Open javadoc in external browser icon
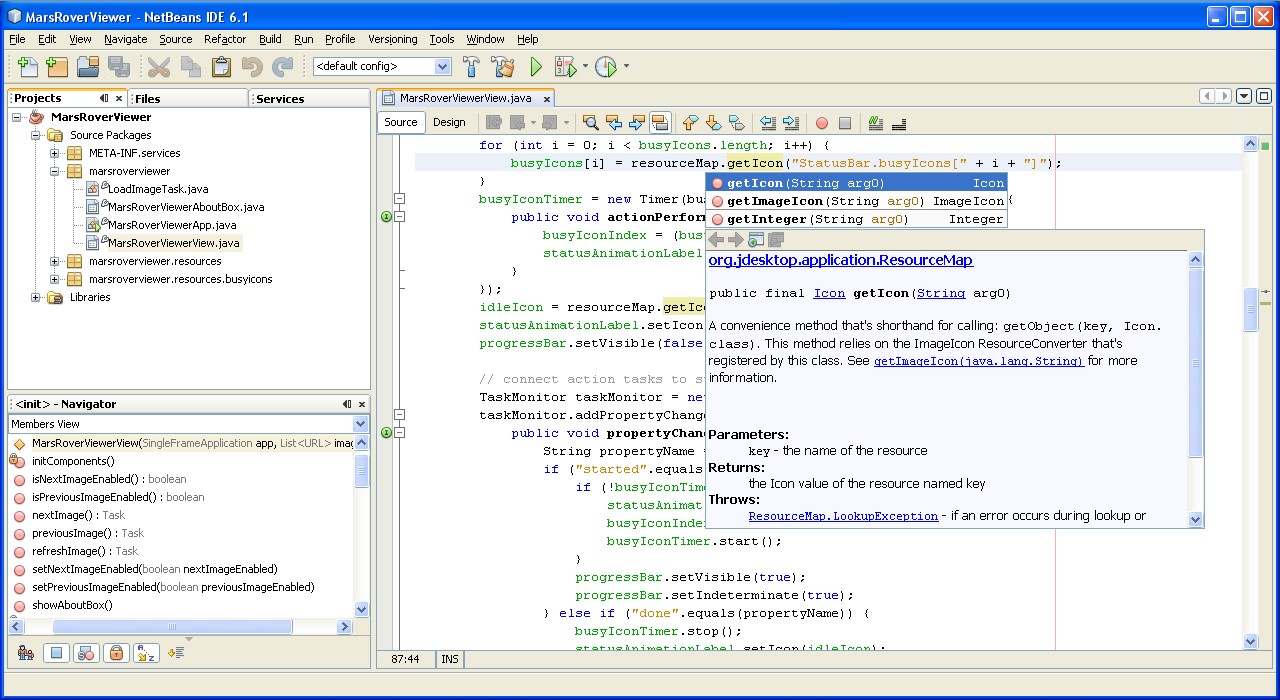Viewport: 1280px width, 700px height. click(756, 240)
